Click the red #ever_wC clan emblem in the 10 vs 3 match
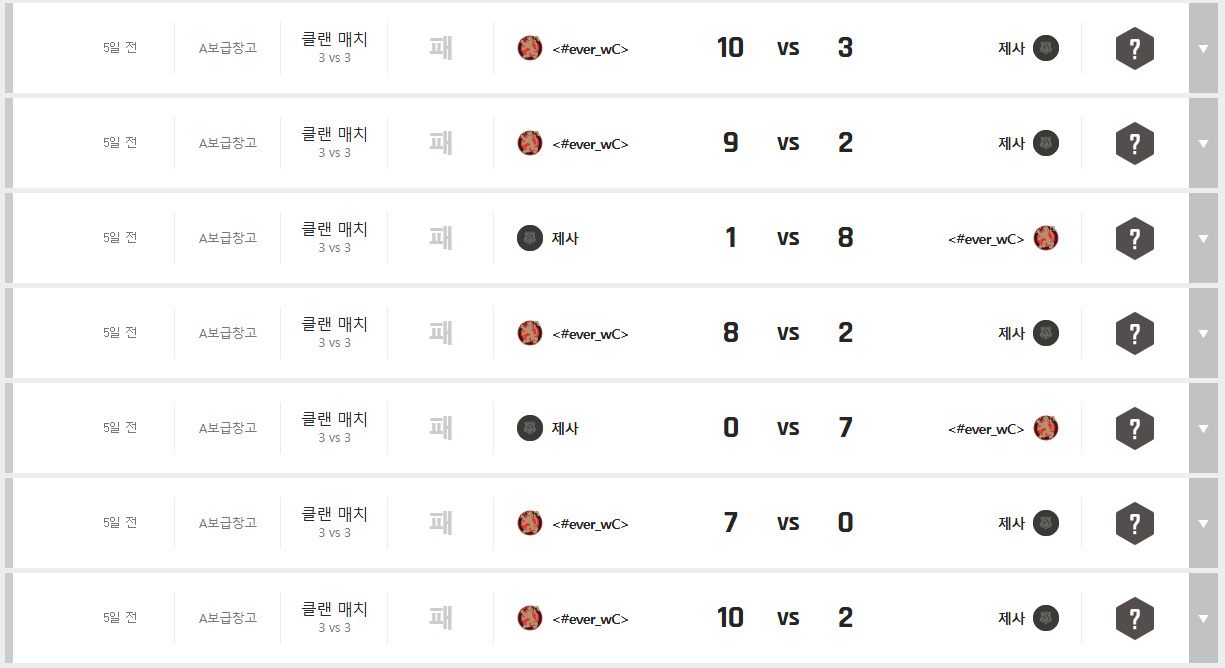This screenshot has width=1225, height=668. [x=530, y=48]
